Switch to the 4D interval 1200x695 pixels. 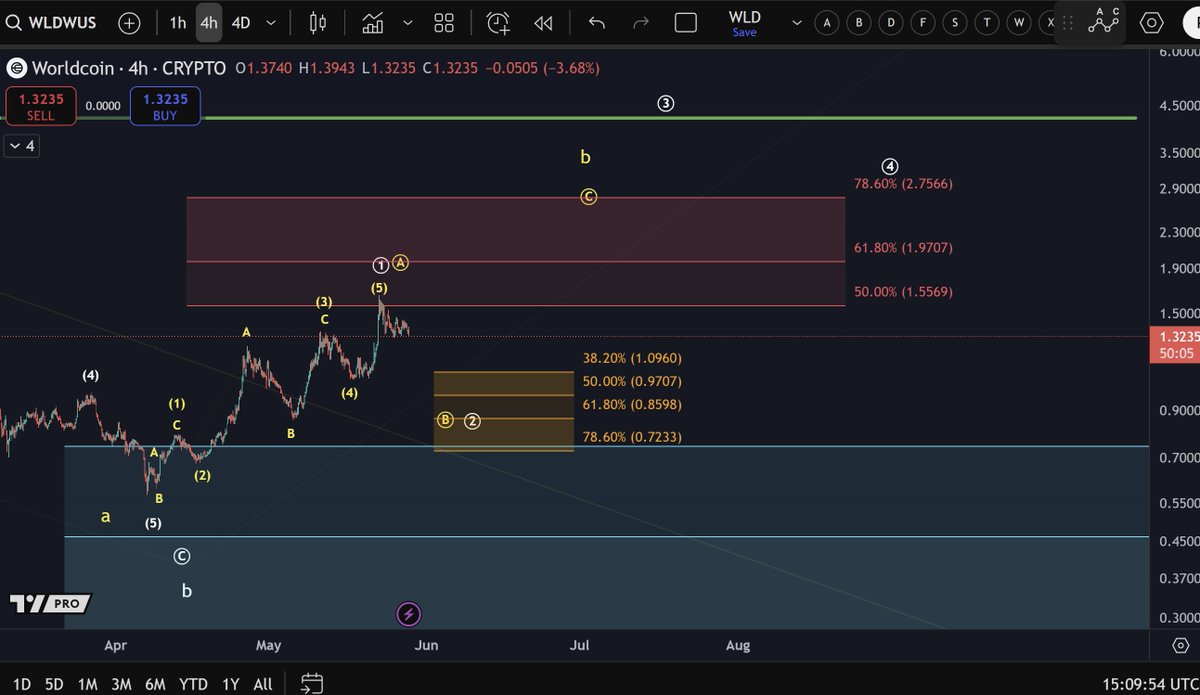click(241, 22)
